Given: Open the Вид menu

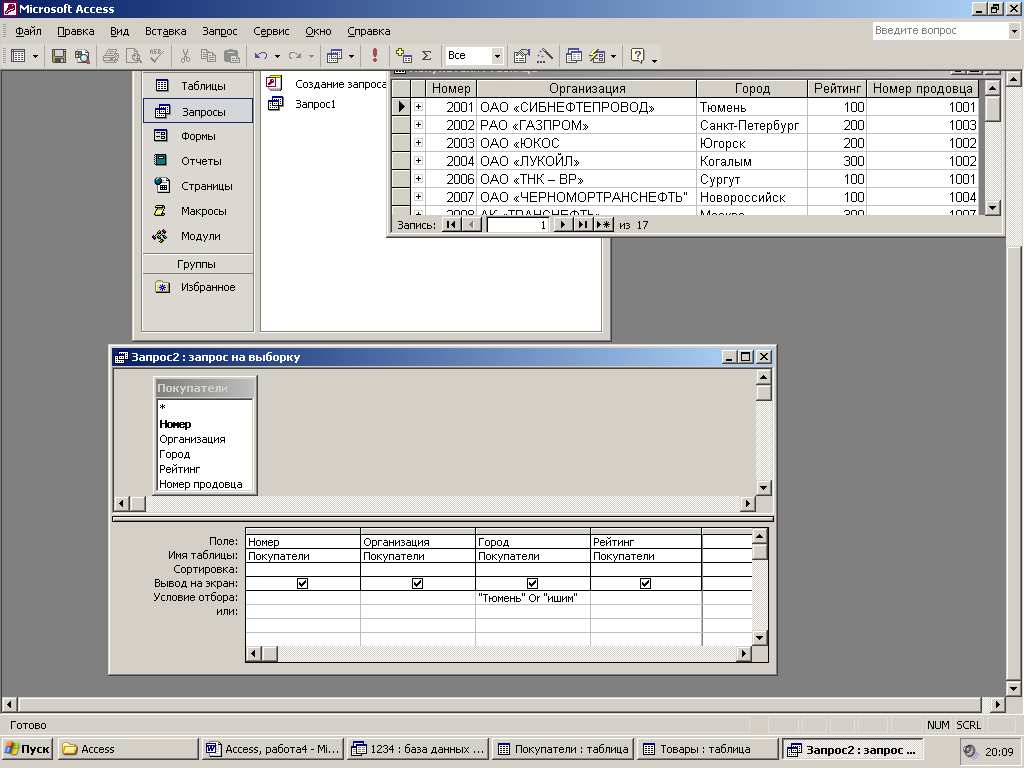Looking at the screenshot, I should click(120, 31).
